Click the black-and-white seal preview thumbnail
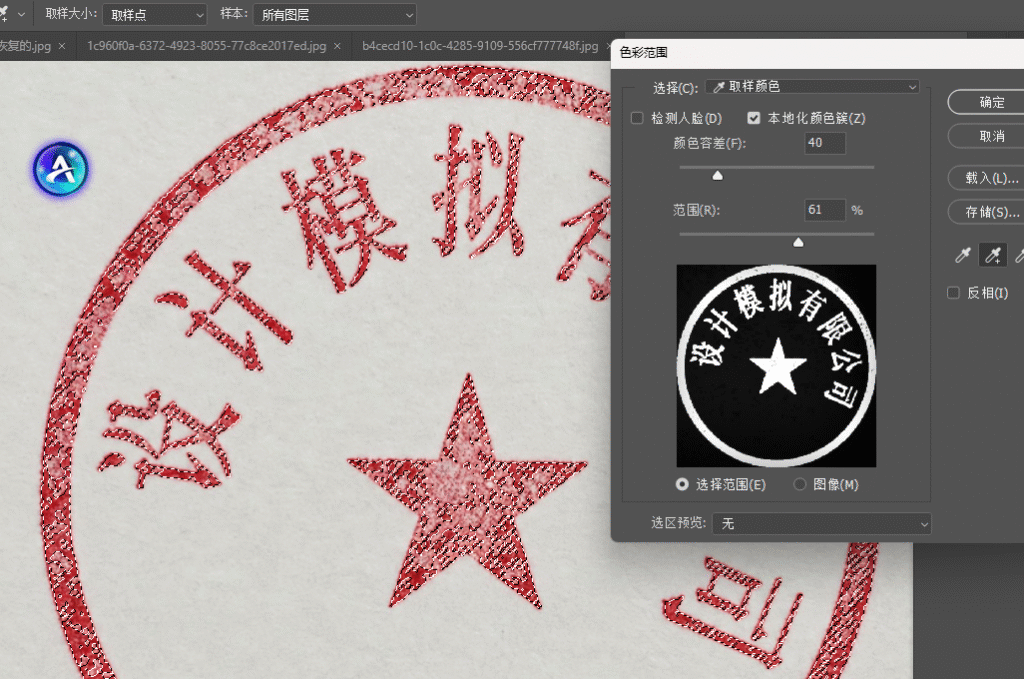This screenshot has height=679, width=1024. (x=776, y=366)
